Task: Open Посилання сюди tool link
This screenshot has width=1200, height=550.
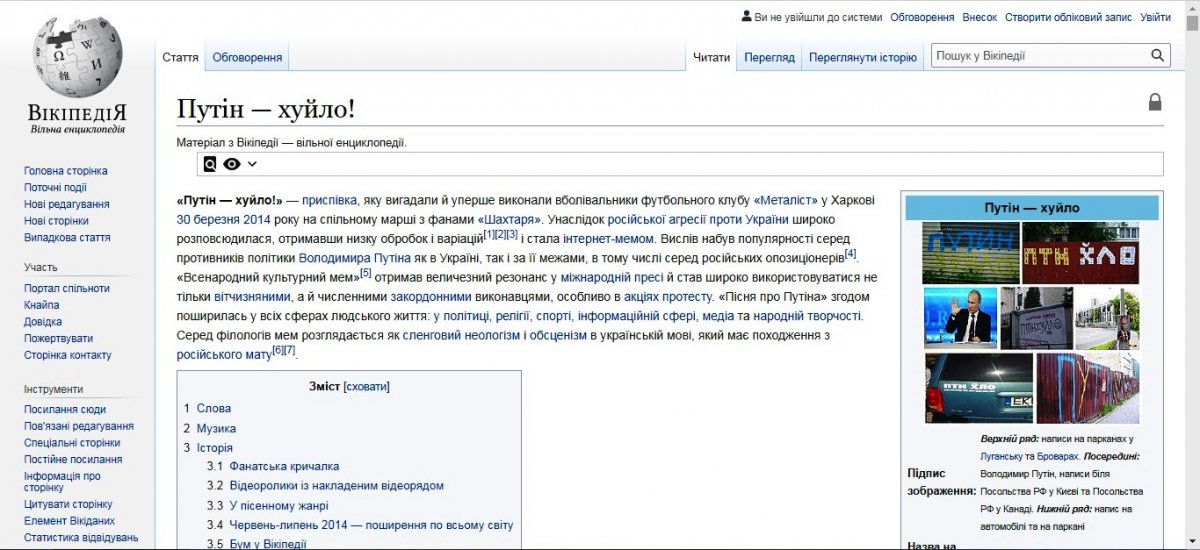Action: (x=65, y=409)
